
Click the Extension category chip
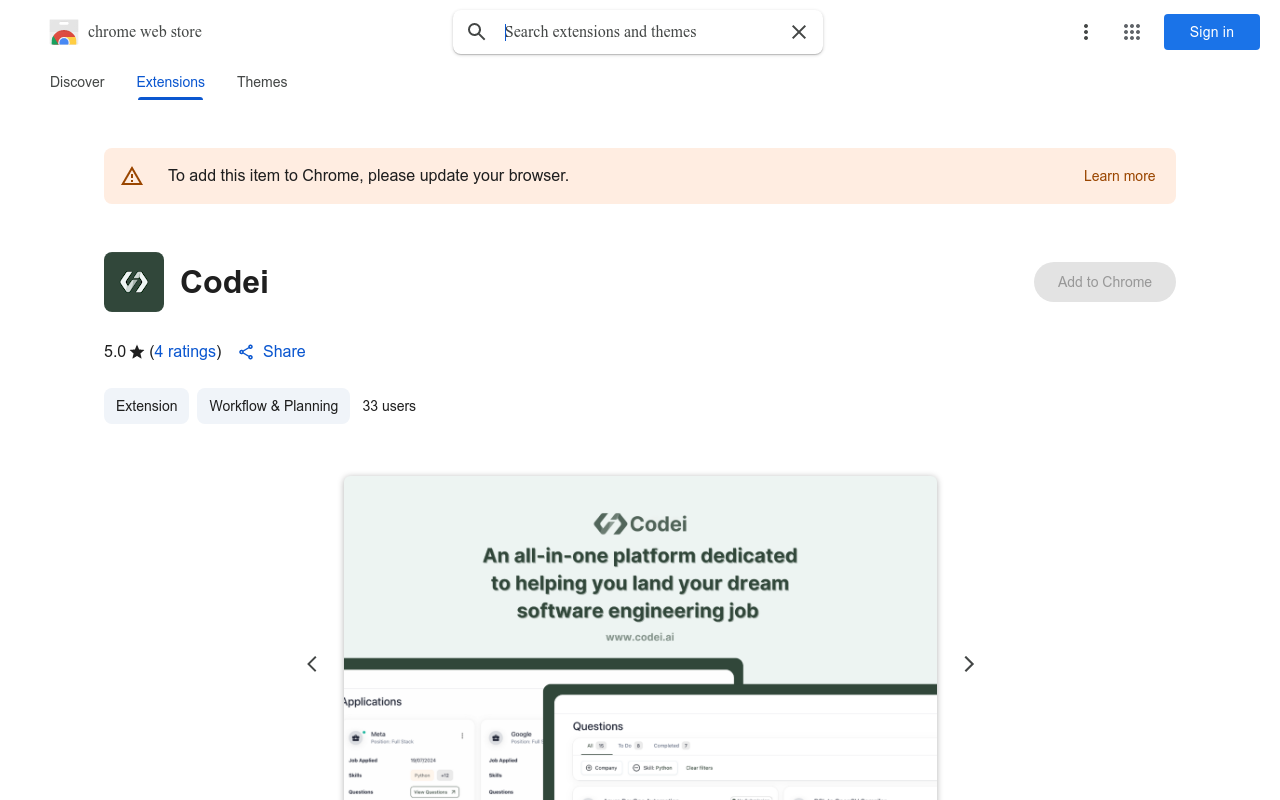coord(146,406)
